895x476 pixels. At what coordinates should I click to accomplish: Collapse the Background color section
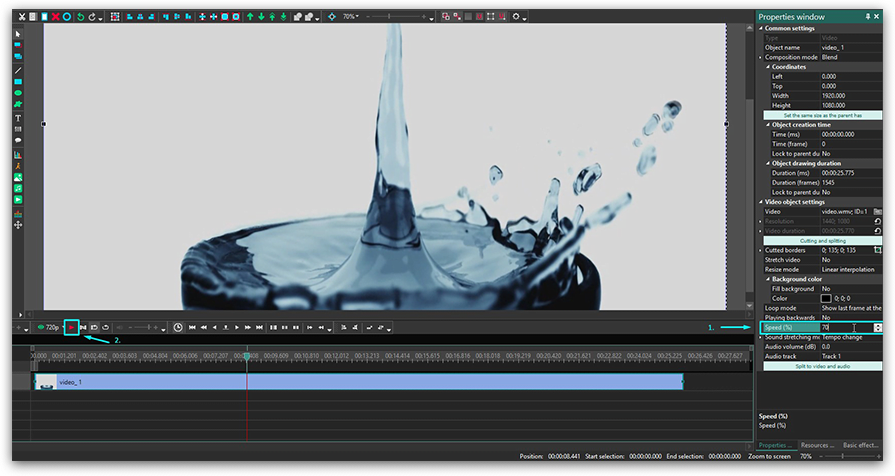click(768, 279)
